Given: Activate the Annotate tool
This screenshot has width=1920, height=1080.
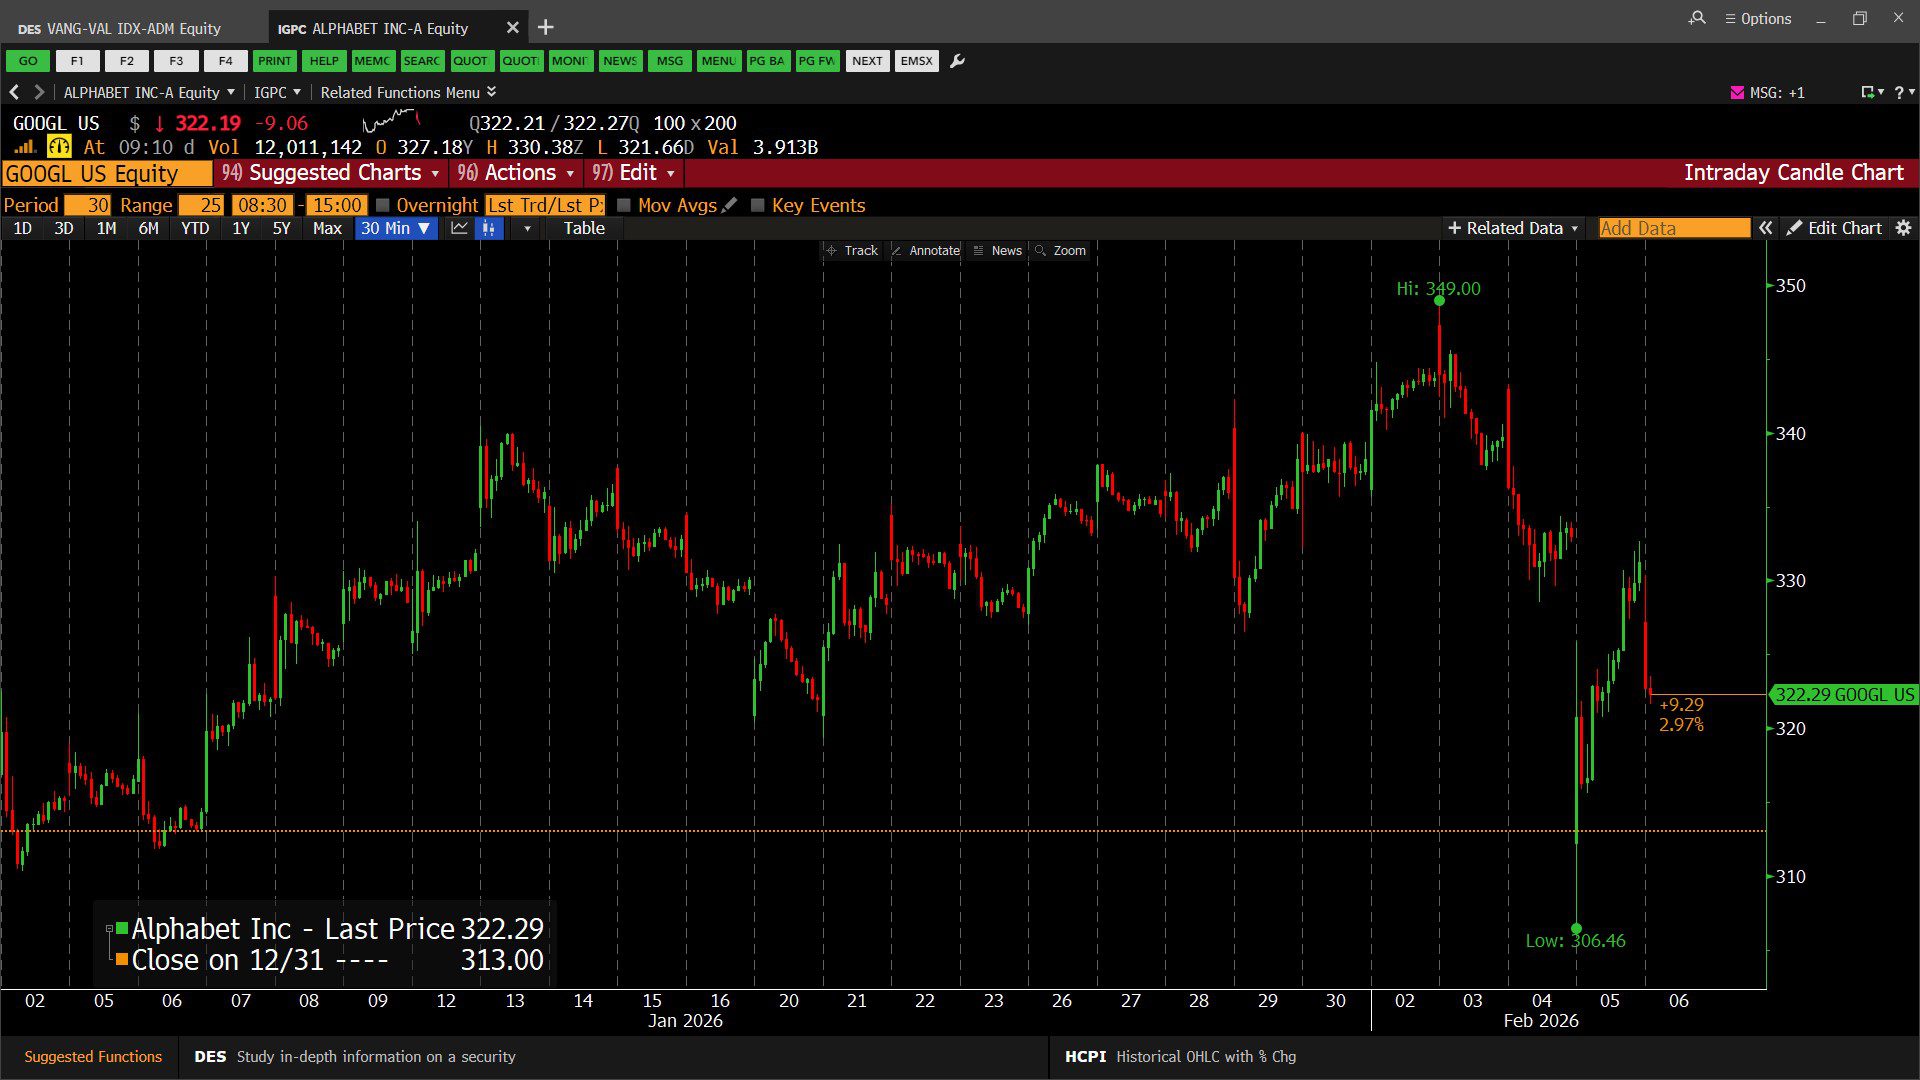Looking at the screenshot, I should point(925,250).
